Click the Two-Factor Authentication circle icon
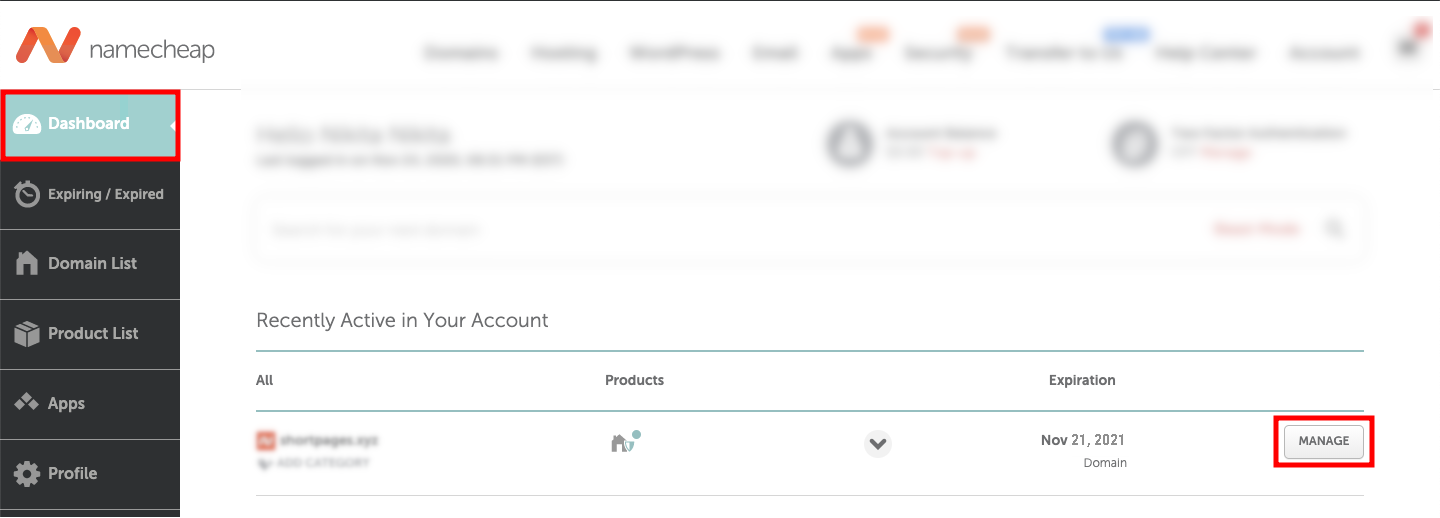The height and width of the screenshot is (518, 1440). (1134, 143)
